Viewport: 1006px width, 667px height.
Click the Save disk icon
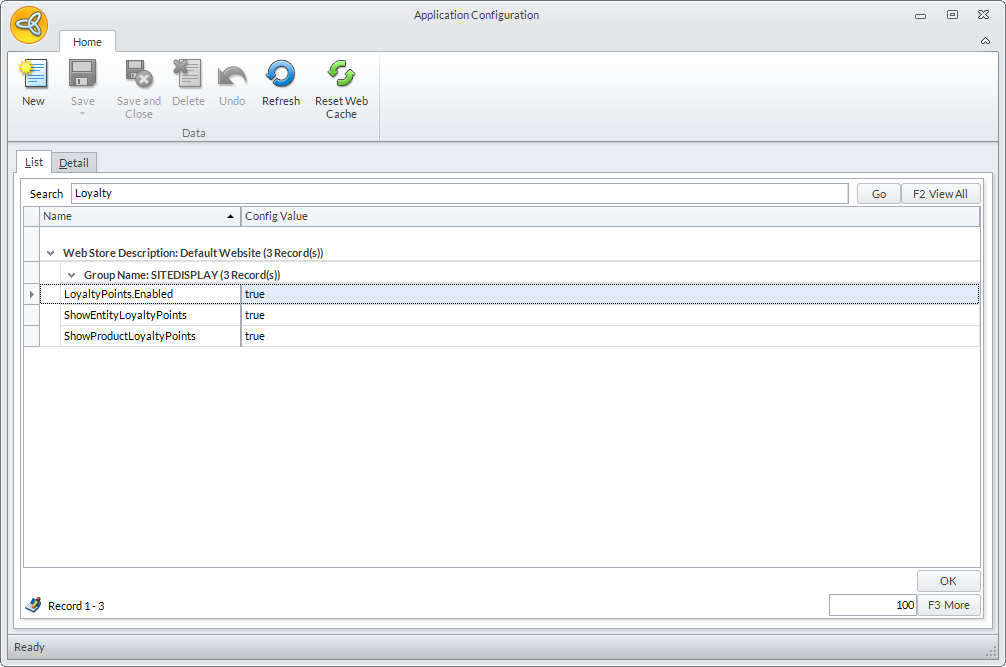tap(83, 75)
